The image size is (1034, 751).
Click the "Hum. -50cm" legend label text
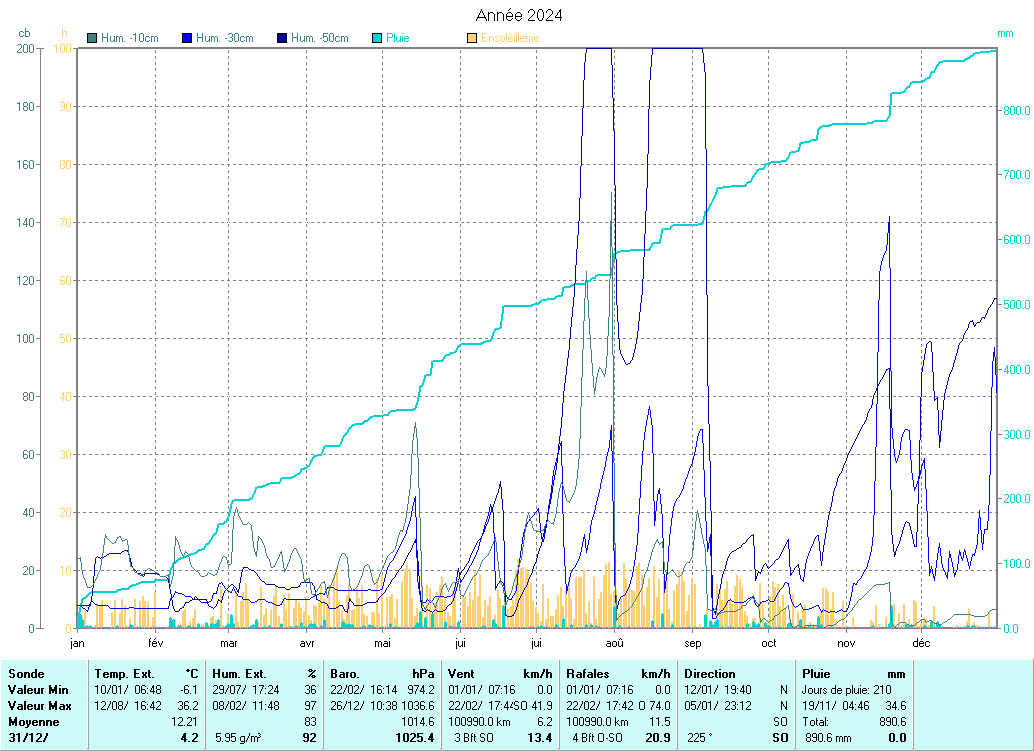coord(320,38)
